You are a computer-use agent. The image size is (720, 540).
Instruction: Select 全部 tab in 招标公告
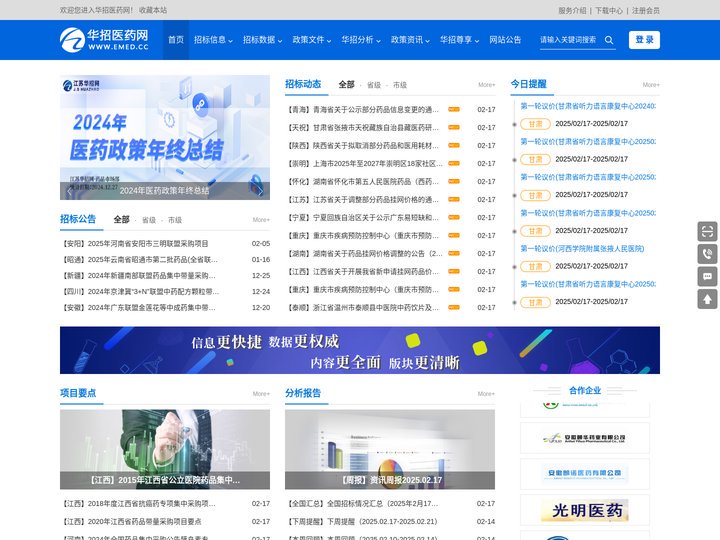[121, 219]
